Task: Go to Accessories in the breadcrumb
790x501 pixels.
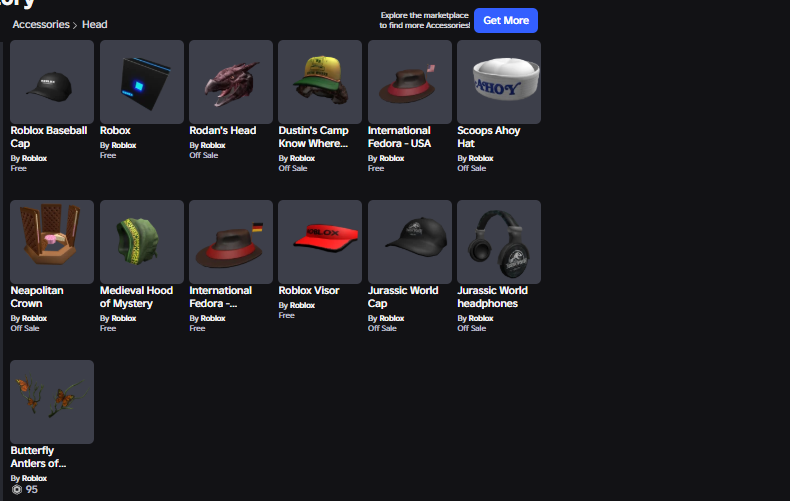Action: (41, 24)
